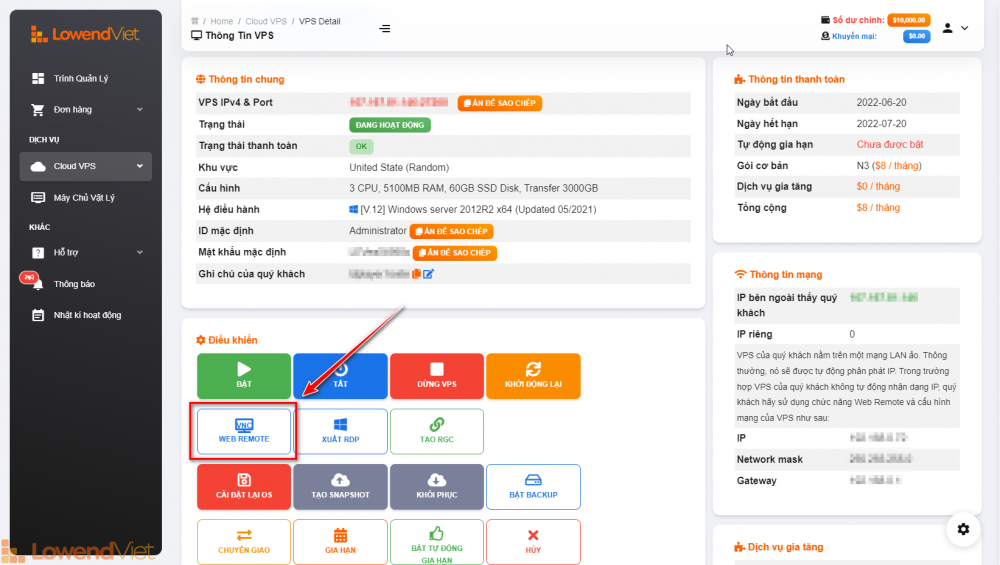Click the United State (Random) region value
The image size is (1000, 565).
coord(399,168)
